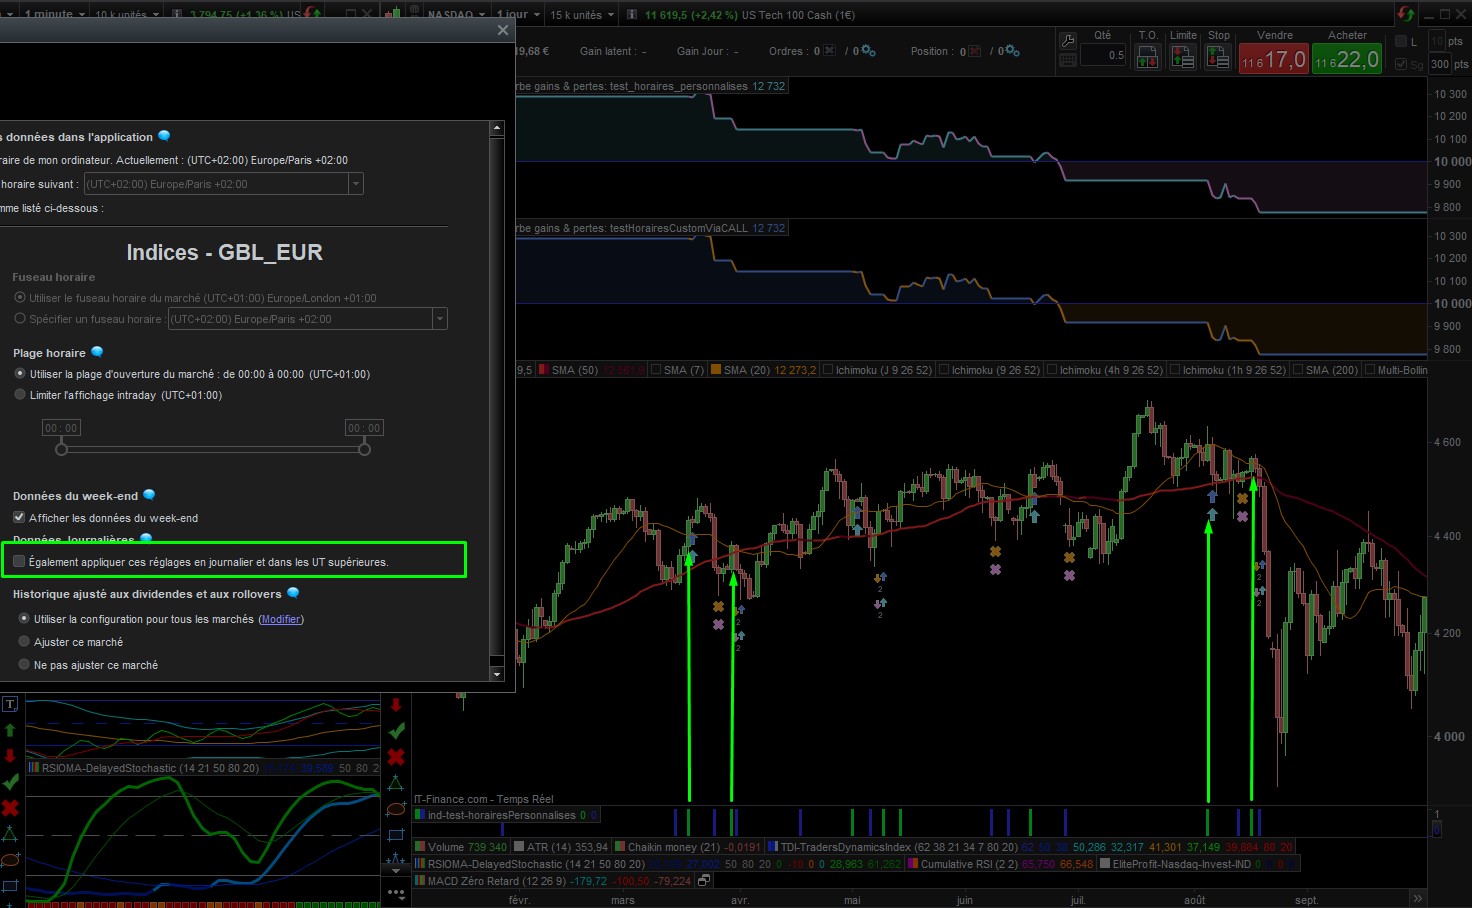Click the dialog scrollbar down arrow

(x=497, y=674)
